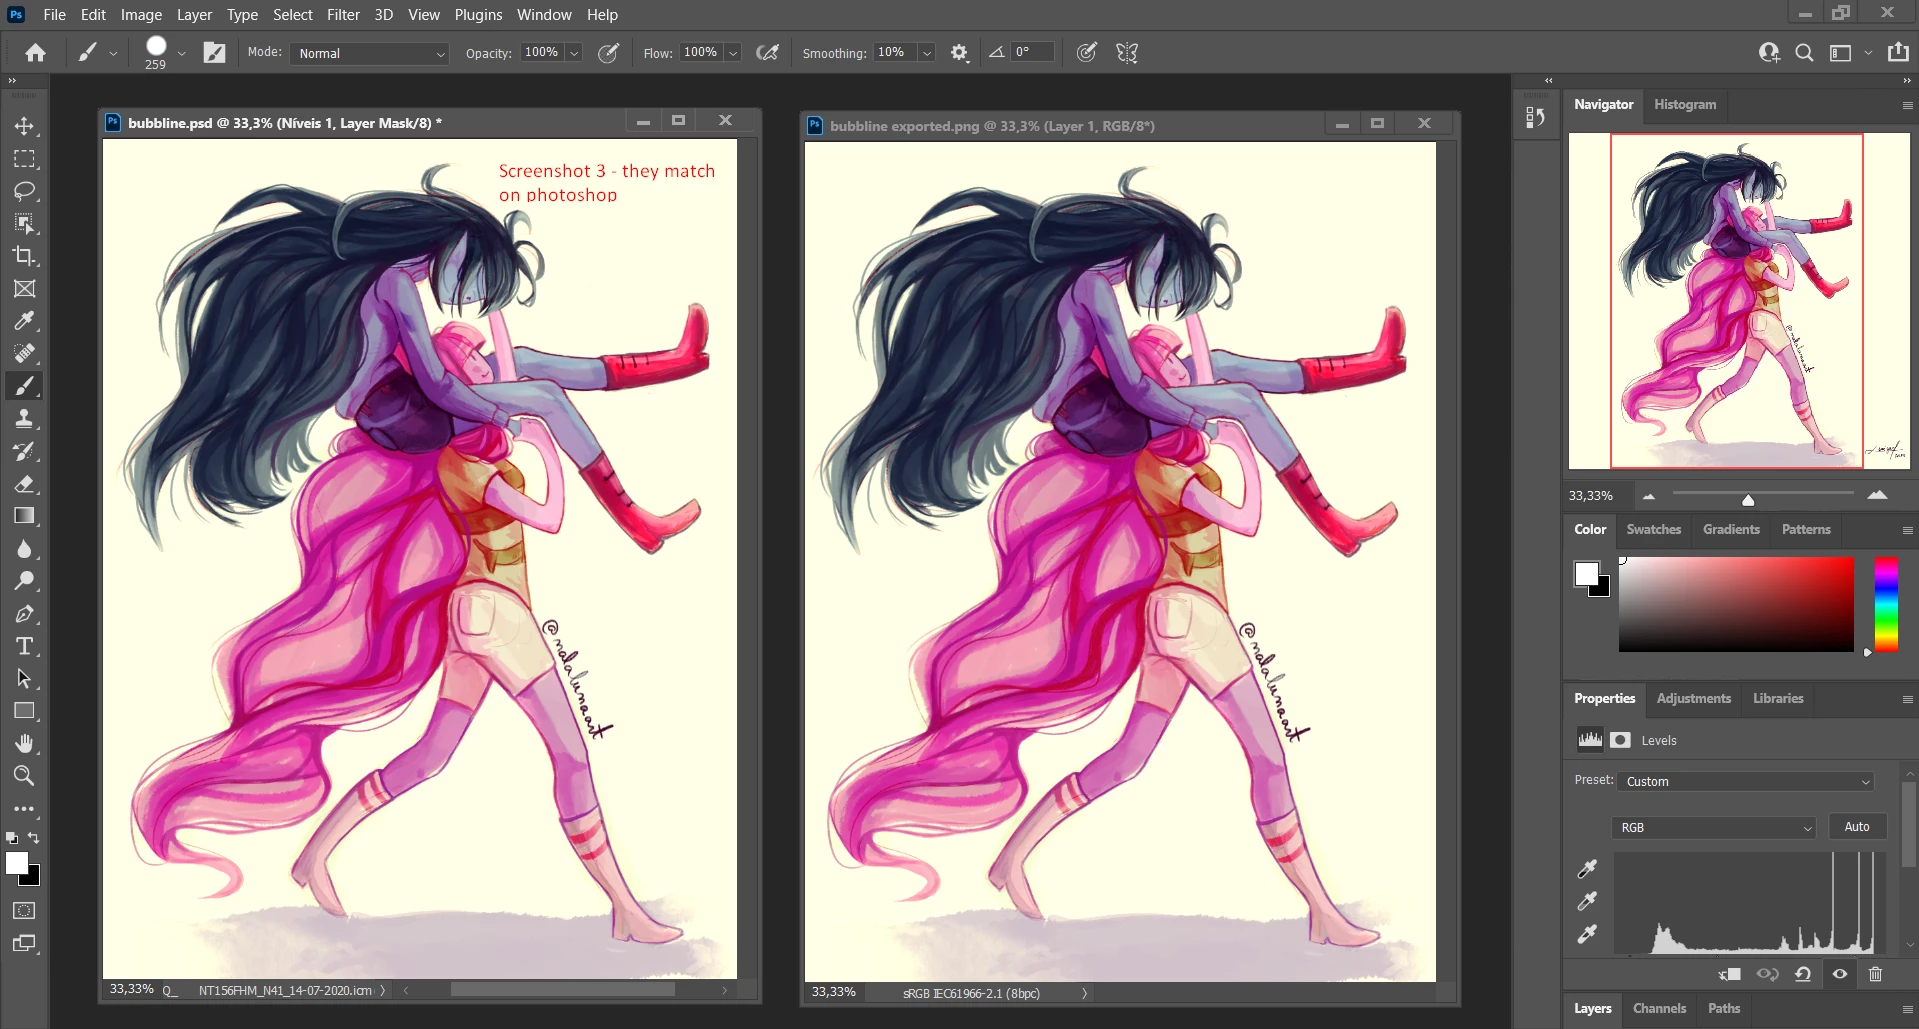Swap foreground and background colors
The image size is (1919, 1029).
coord(35,838)
